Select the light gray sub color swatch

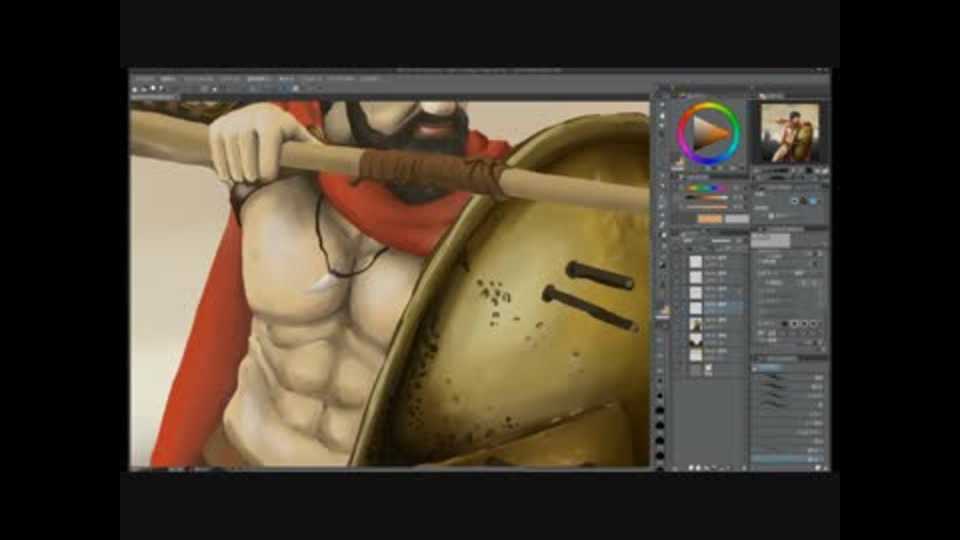tap(737, 219)
